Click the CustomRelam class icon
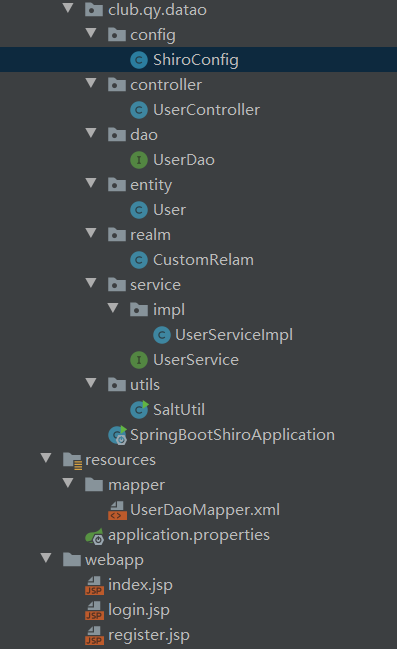 pos(139,260)
